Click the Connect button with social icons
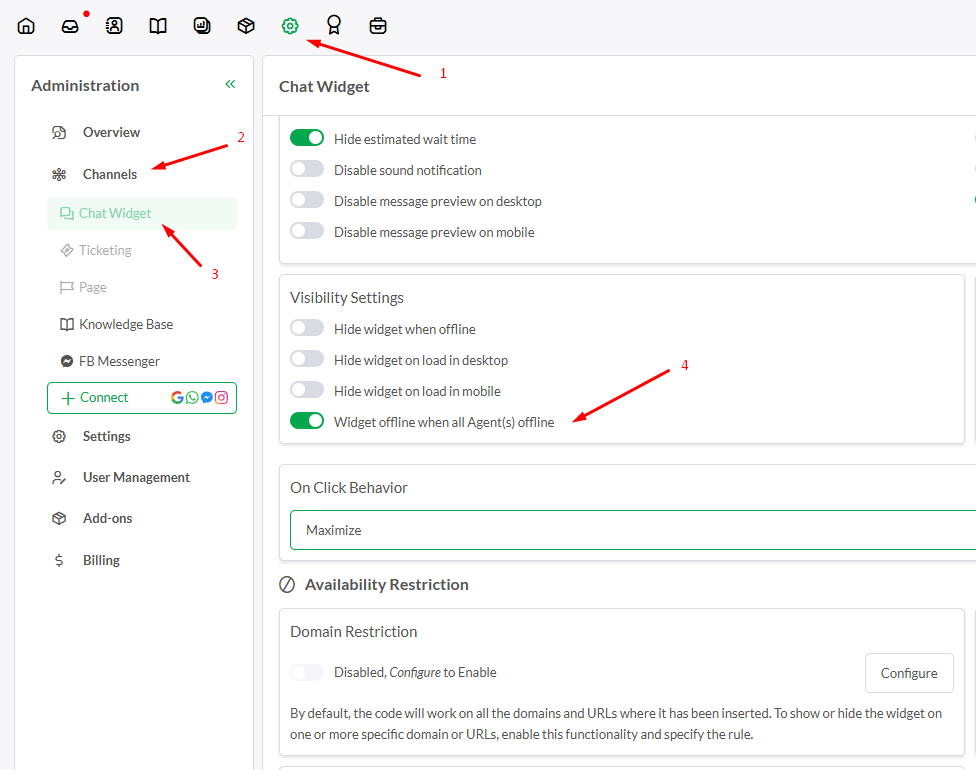 [142, 398]
